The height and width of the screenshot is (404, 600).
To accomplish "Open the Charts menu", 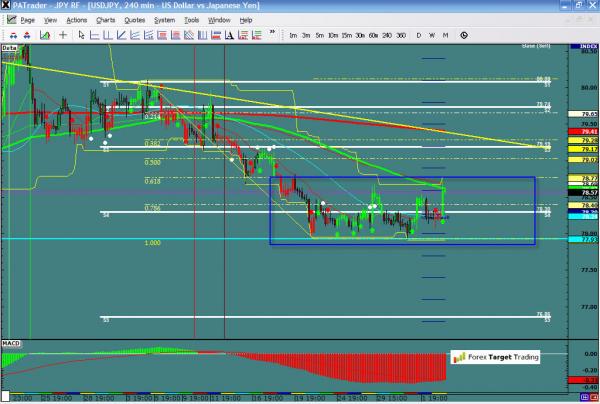I will pos(105,20).
